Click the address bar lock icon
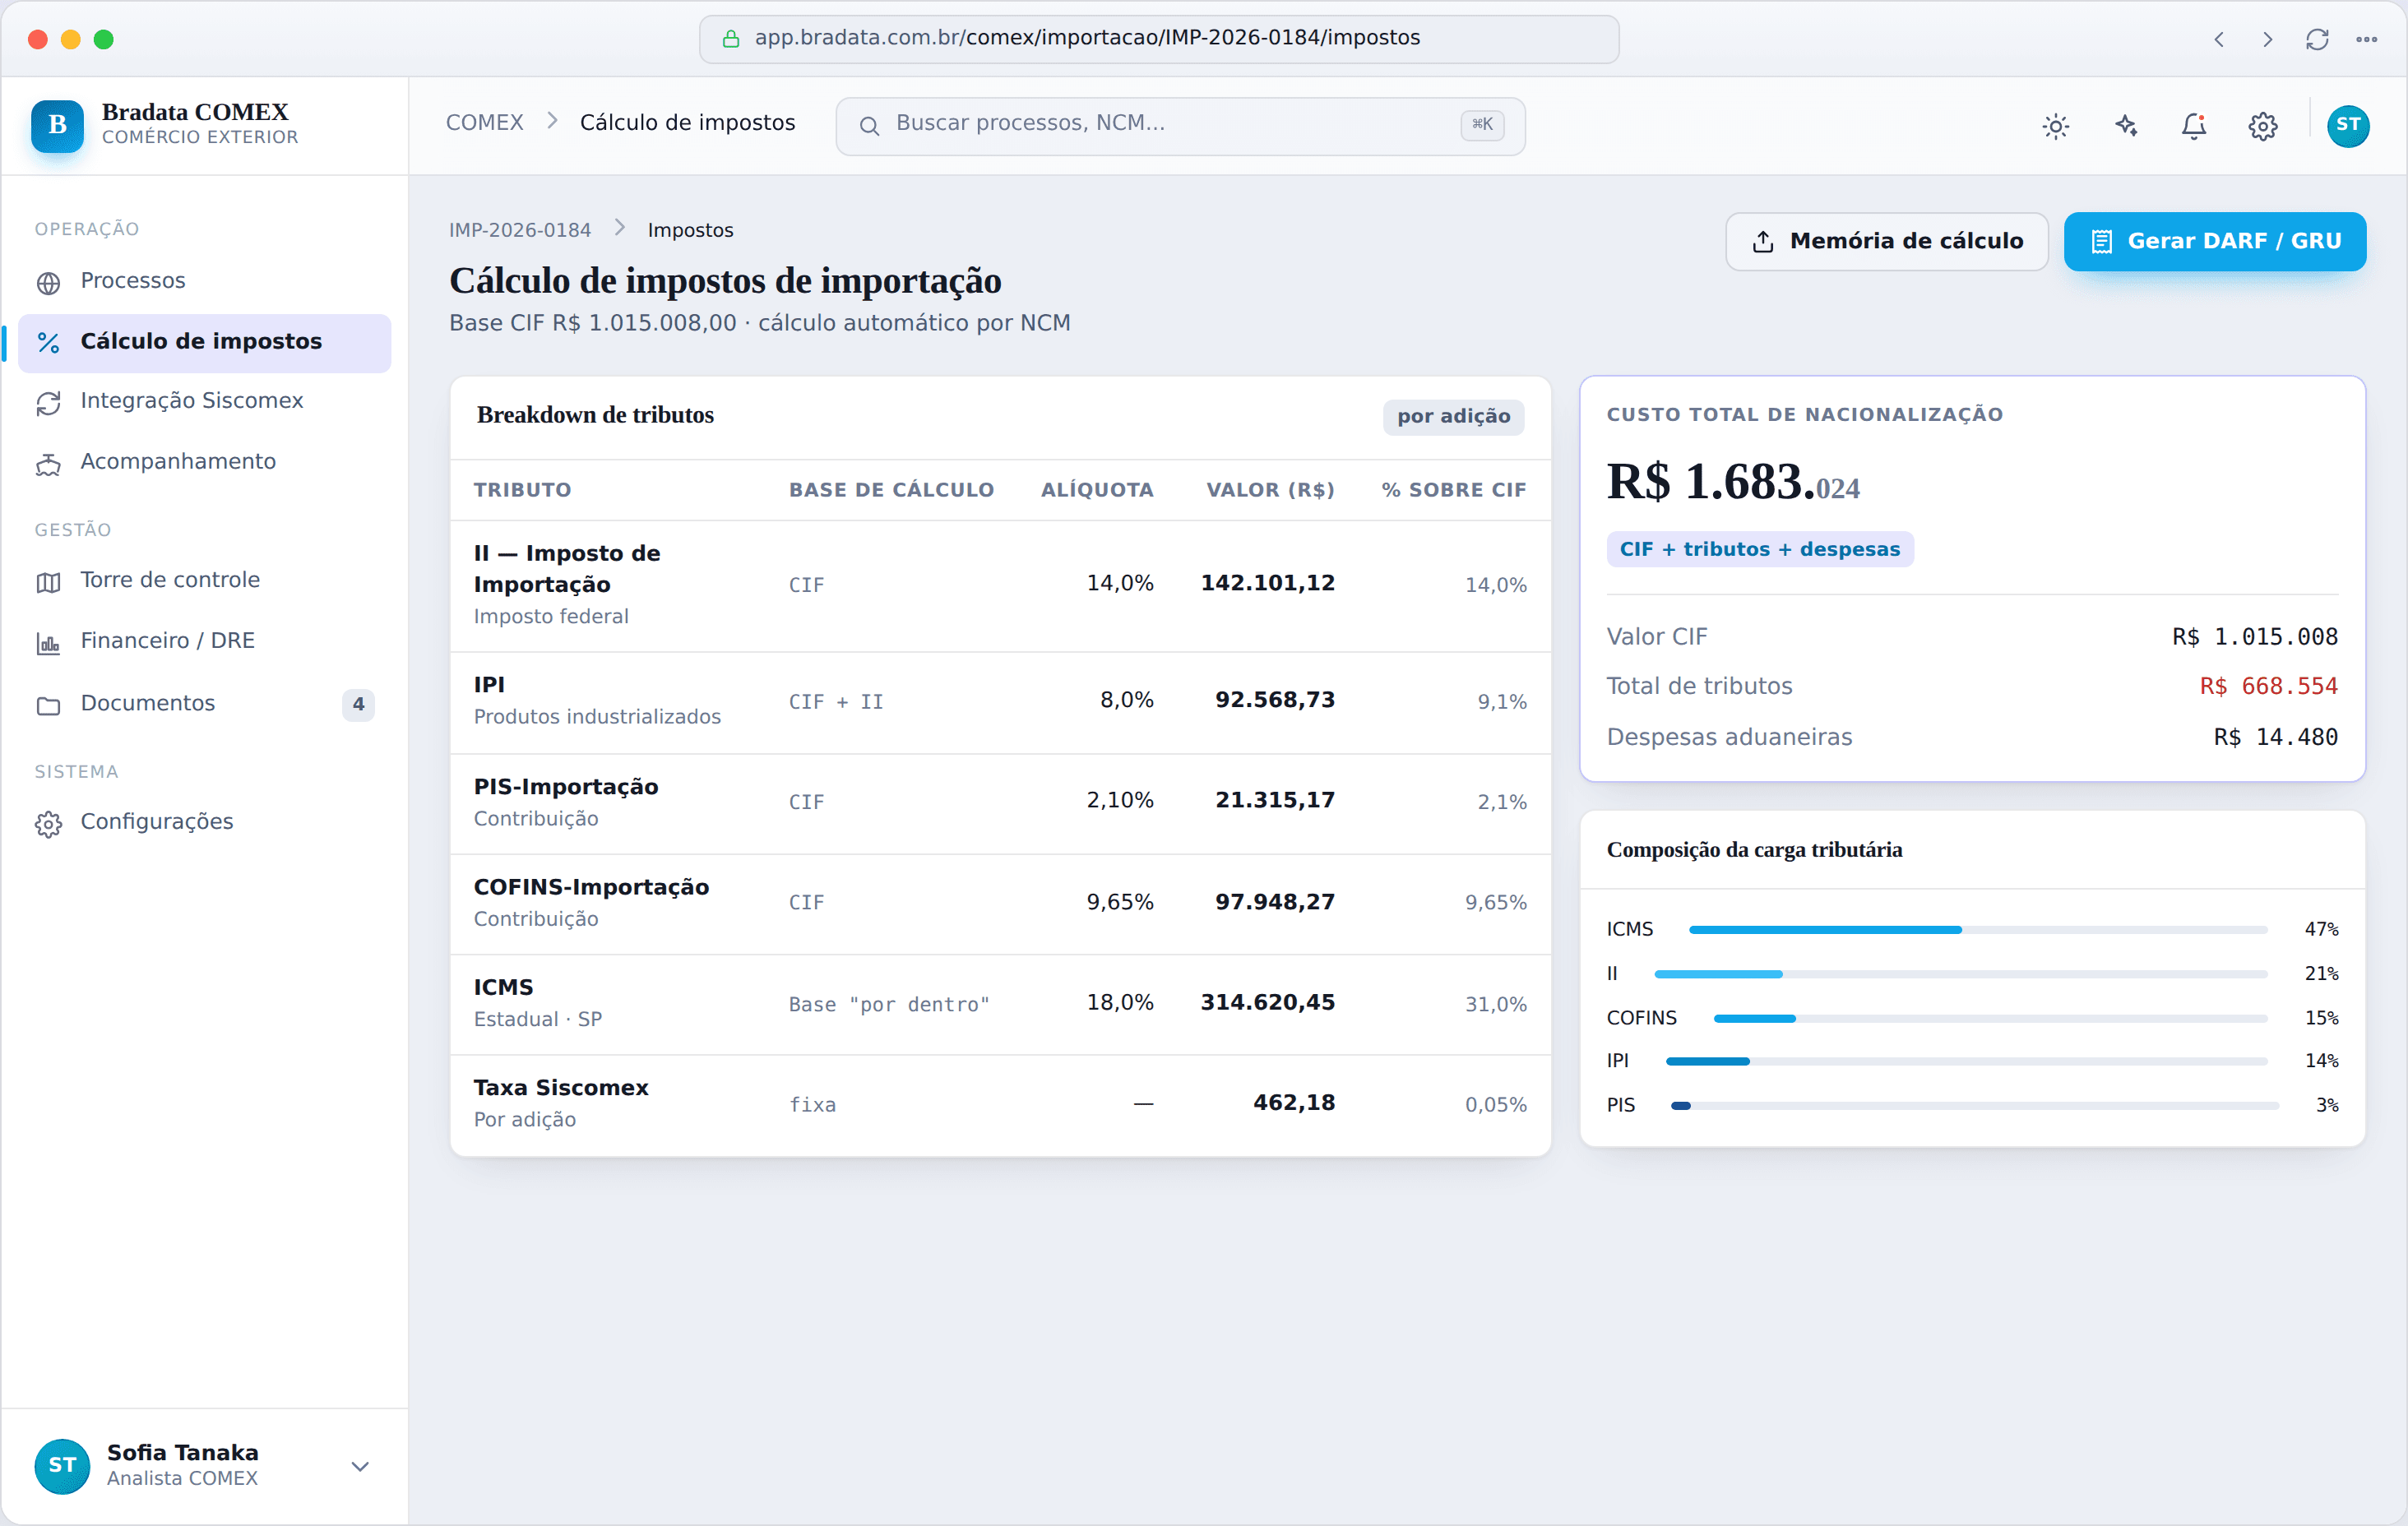The image size is (2408, 1526). click(x=731, y=39)
